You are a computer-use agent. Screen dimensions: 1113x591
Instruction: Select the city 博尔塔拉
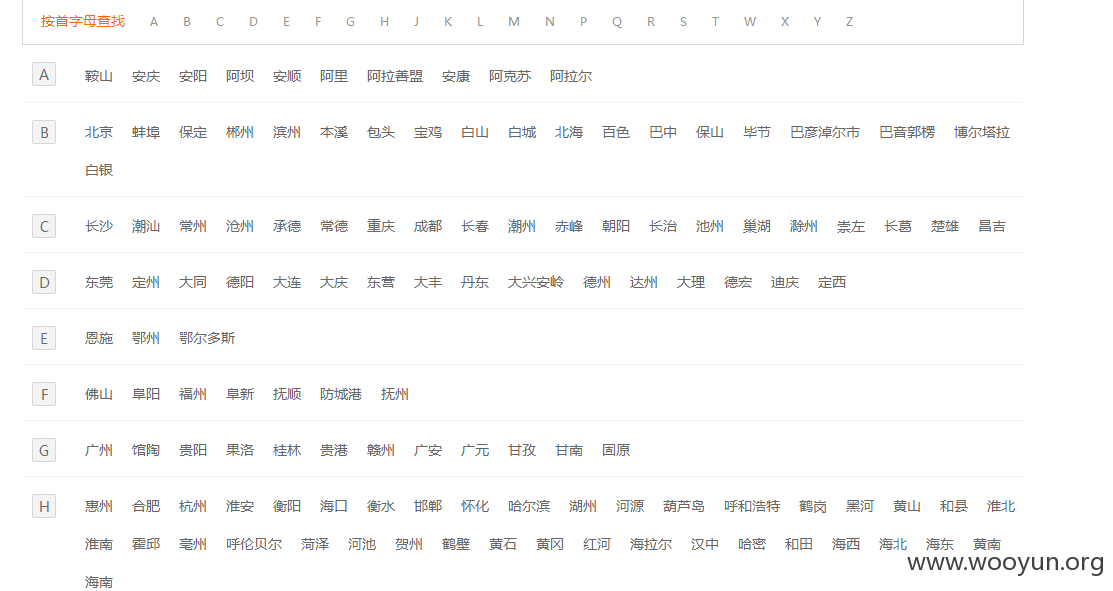982,132
